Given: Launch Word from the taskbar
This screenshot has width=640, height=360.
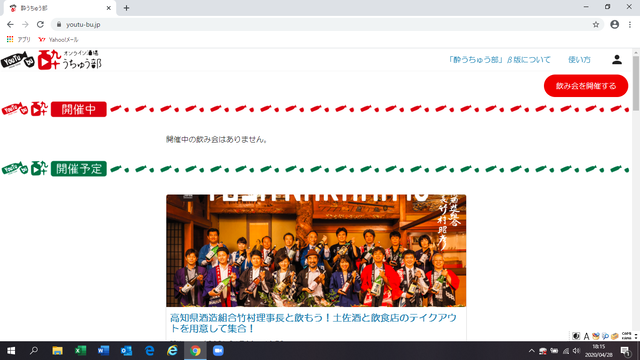Looking at the screenshot, I should [x=103, y=351].
